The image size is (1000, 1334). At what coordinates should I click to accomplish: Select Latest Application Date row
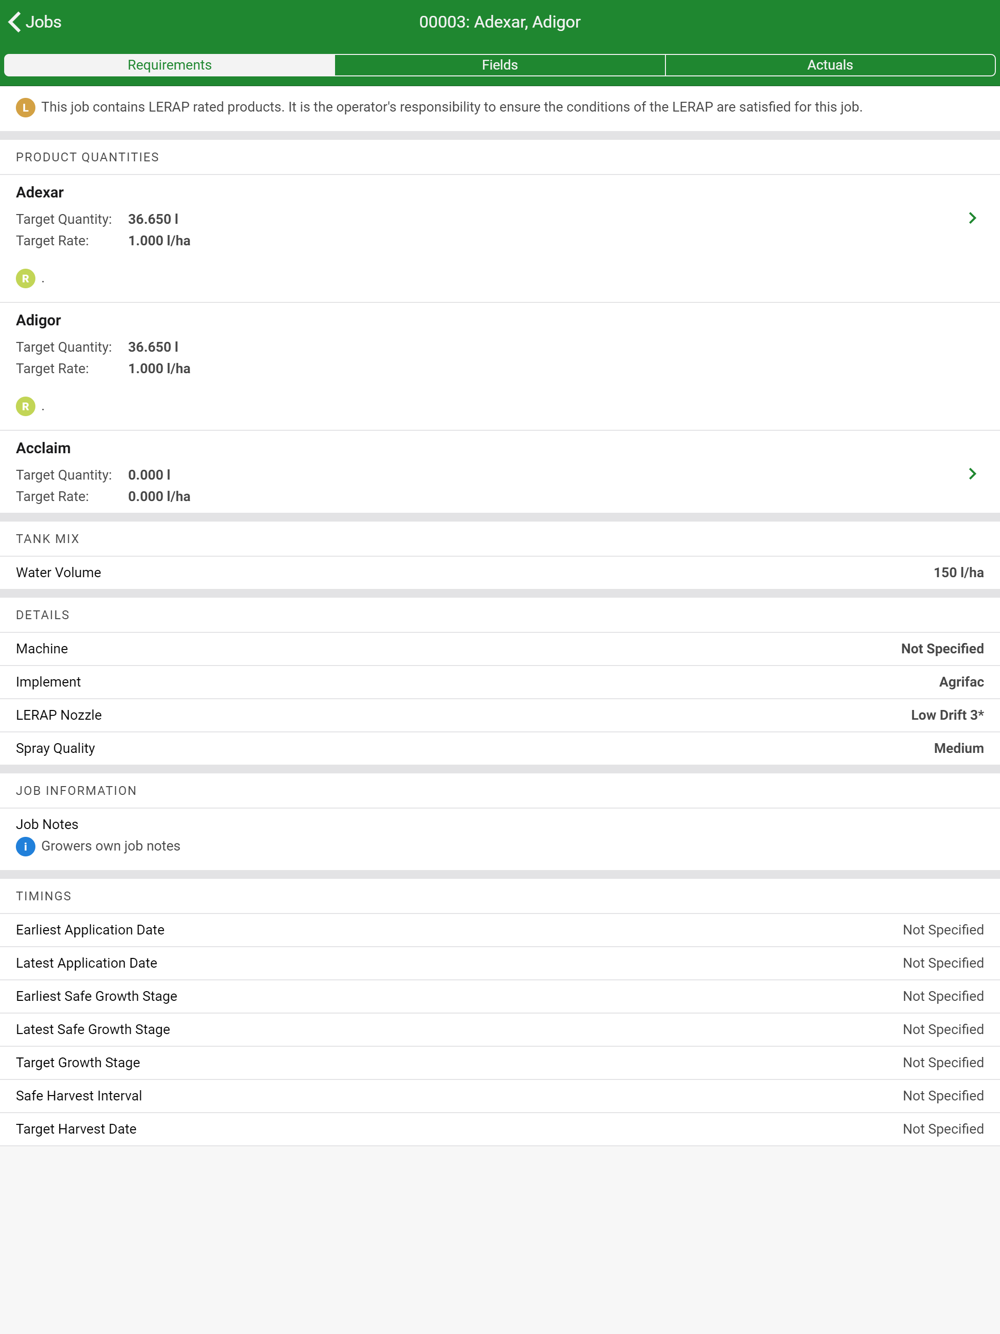pyautogui.click(x=500, y=963)
